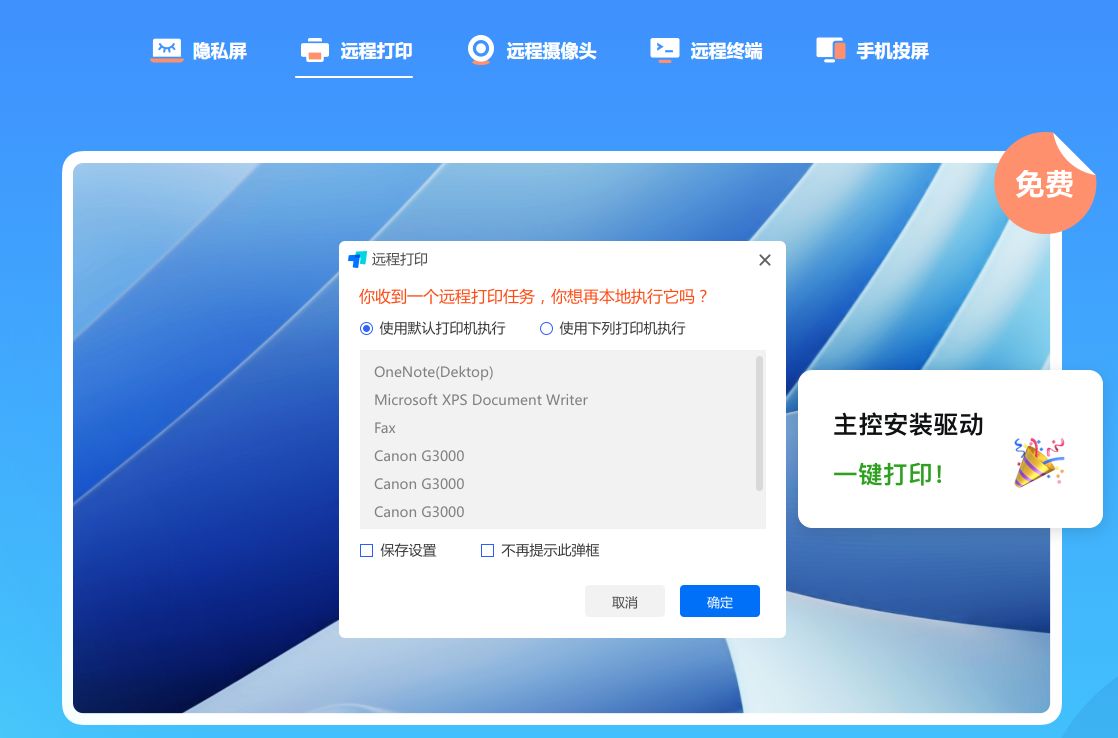Select 使用默认打印机执行 radio option
This screenshot has height=738, width=1118.
[x=366, y=328]
